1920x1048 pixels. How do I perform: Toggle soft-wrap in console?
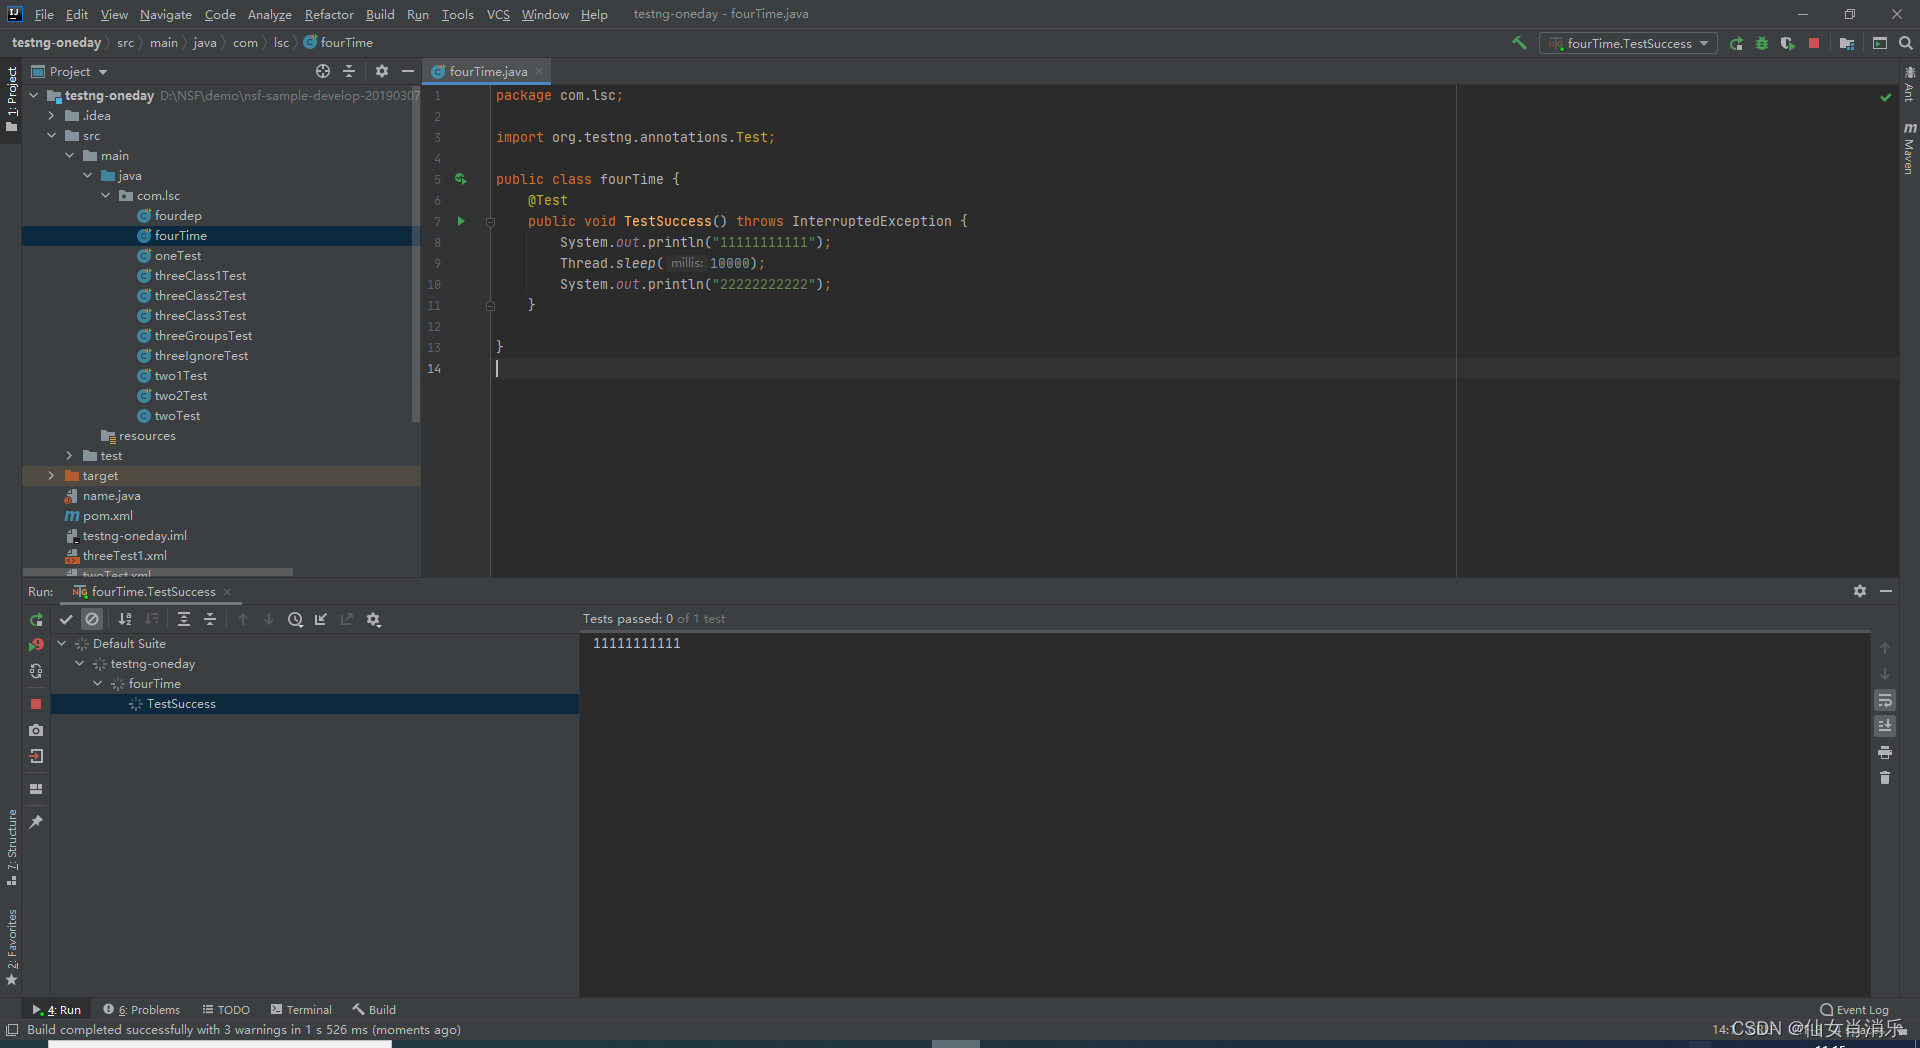click(1885, 700)
